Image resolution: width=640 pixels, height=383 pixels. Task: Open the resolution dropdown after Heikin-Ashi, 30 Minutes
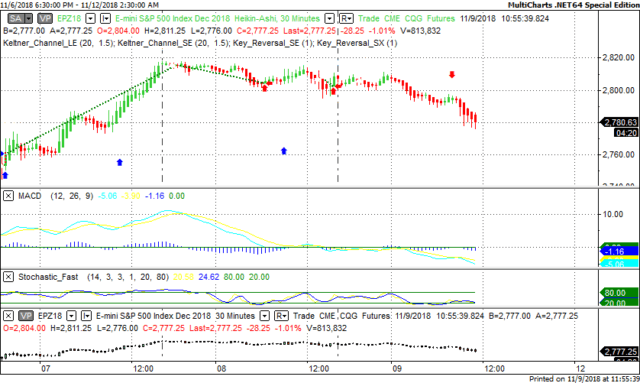click(x=329, y=19)
